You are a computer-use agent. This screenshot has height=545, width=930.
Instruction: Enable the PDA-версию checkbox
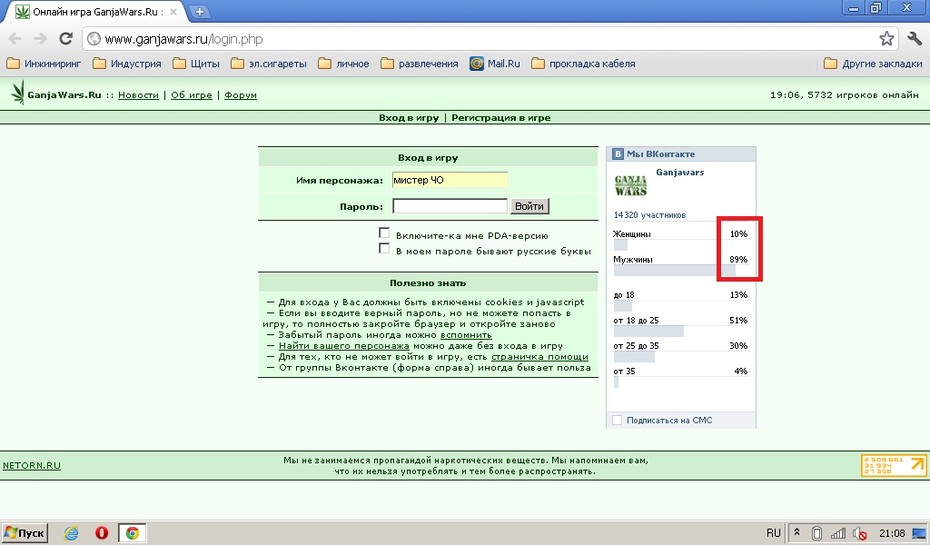[x=384, y=233]
